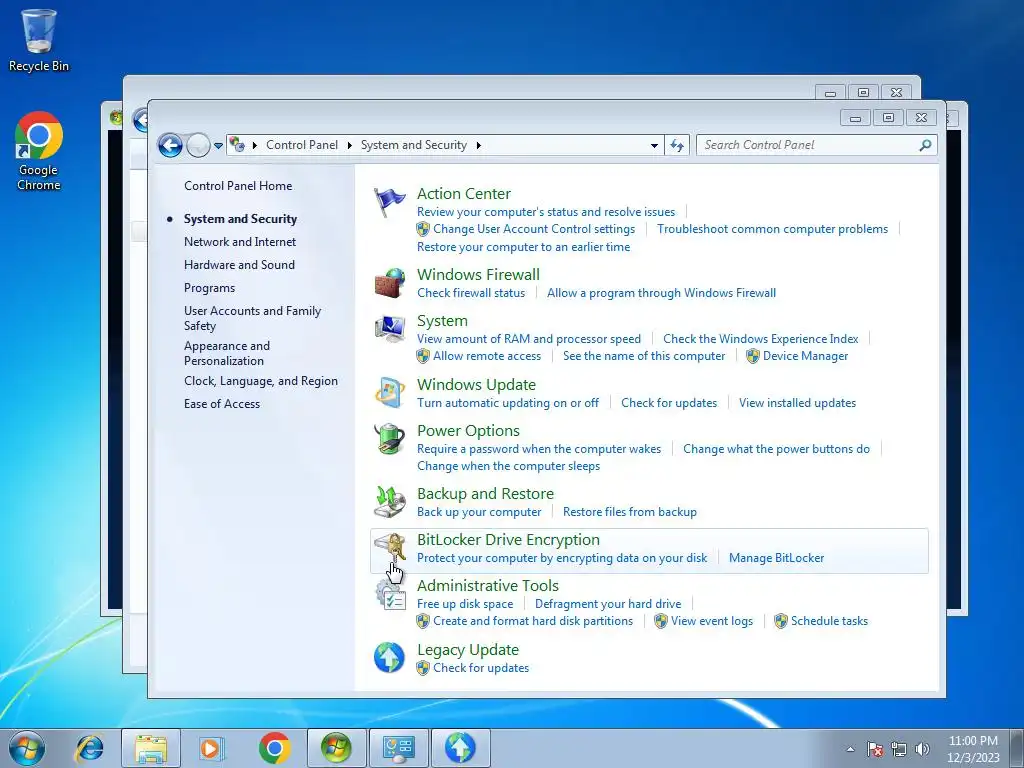The height and width of the screenshot is (768, 1024).
Task: Open Restore files from backup
Action: tap(630, 512)
